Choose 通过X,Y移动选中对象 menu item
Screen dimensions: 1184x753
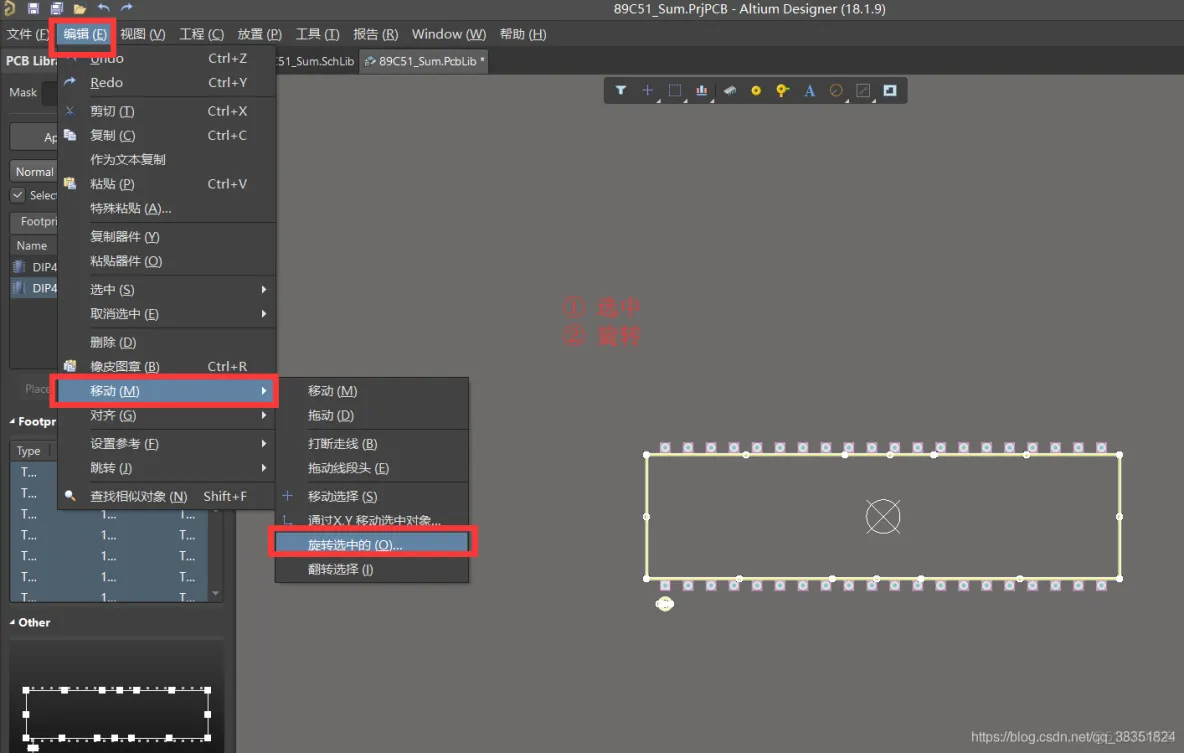(x=372, y=520)
